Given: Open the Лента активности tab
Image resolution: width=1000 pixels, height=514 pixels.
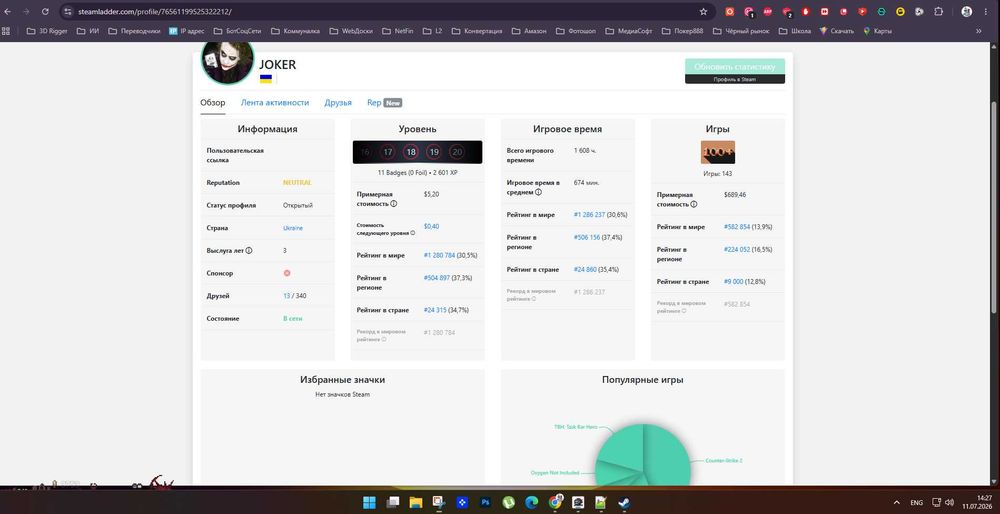Looking at the screenshot, I should pyautogui.click(x=275, y=103).
